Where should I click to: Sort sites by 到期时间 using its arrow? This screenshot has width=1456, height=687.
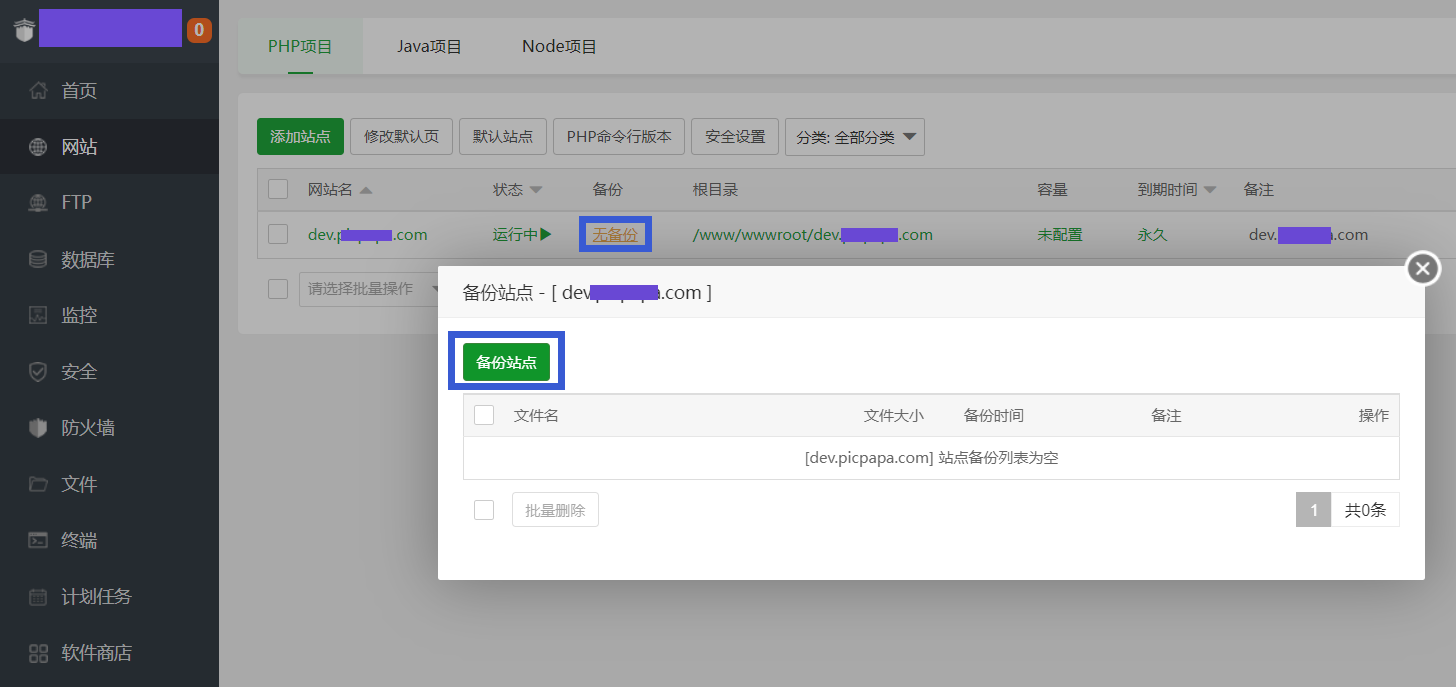point(1208,189)
